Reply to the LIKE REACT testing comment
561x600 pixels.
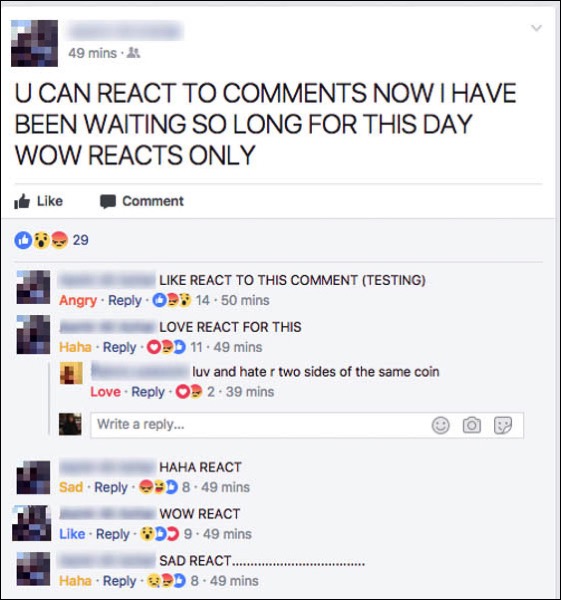[x=125, y=300]
